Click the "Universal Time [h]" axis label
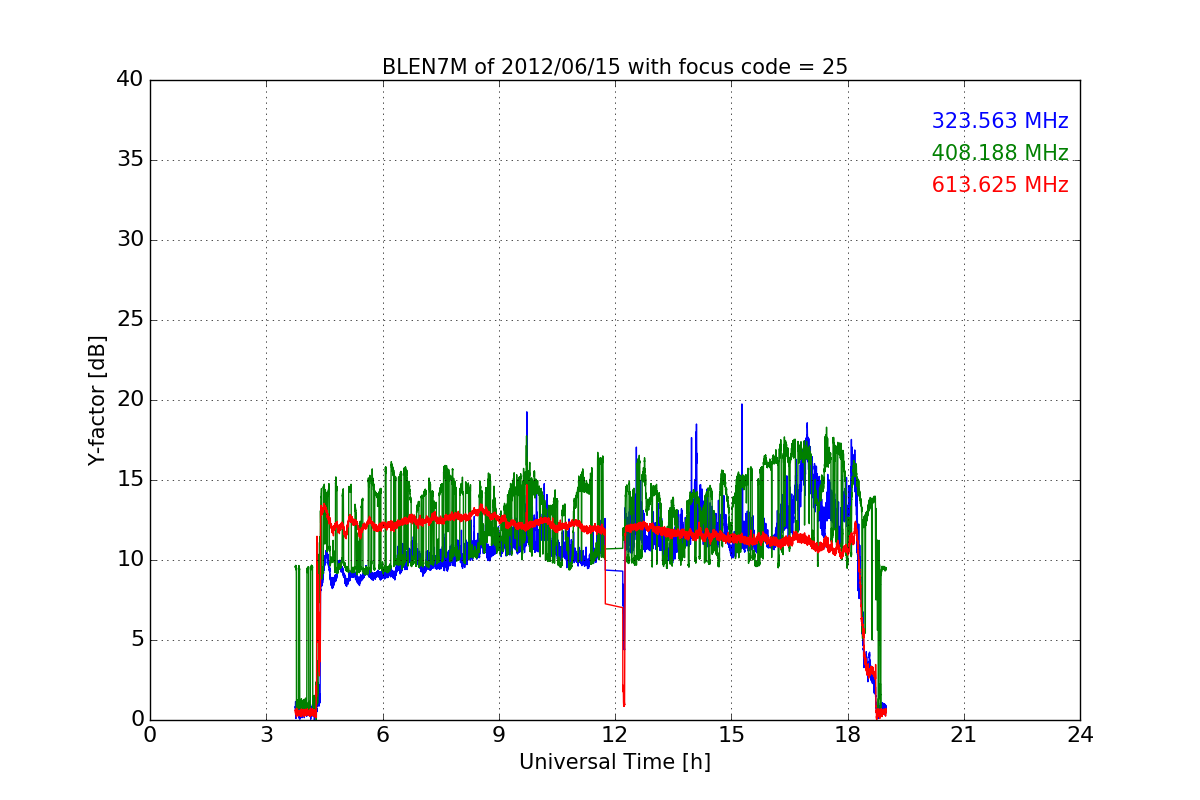This screenshot has height=800, width=1200. (x=614, y=762)
